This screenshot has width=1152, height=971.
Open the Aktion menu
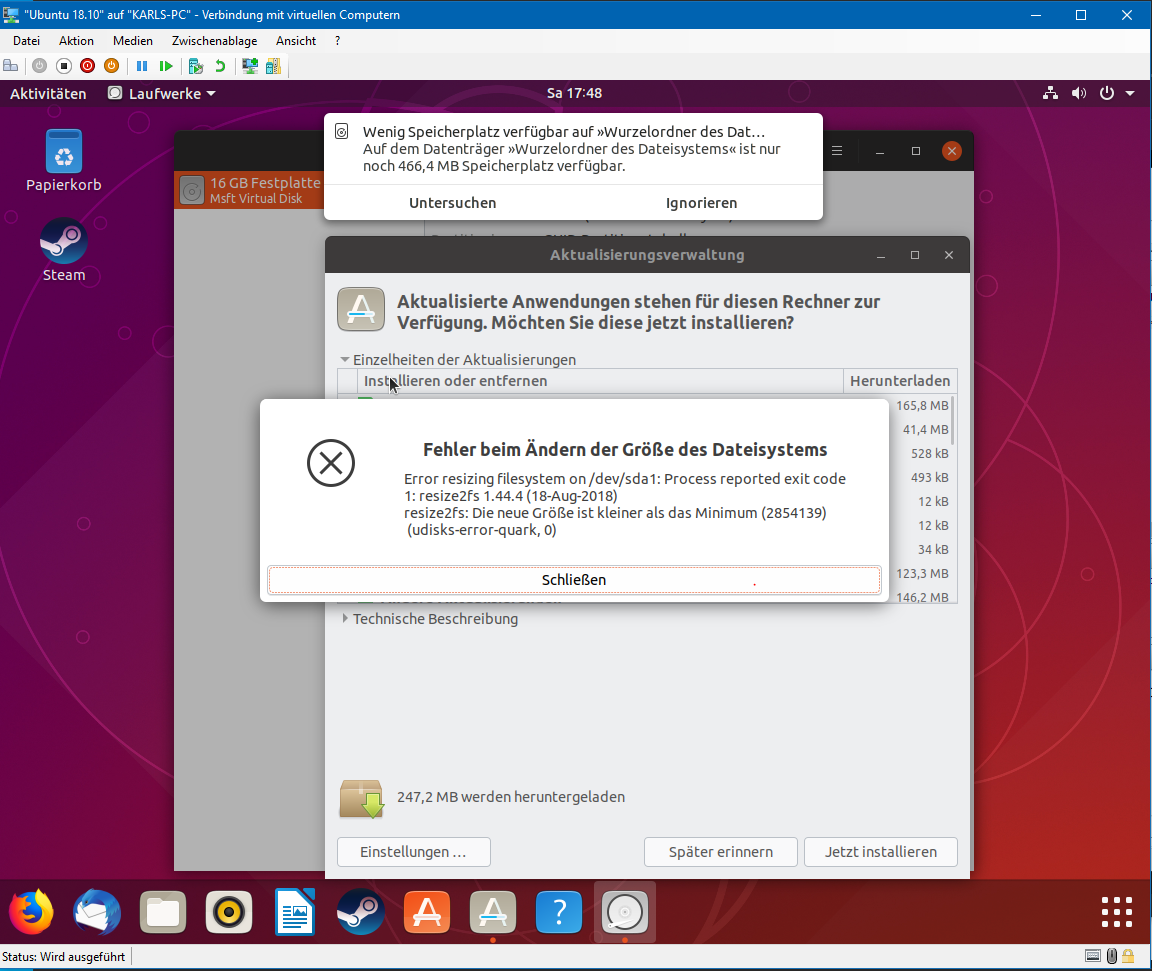(76, 41)
